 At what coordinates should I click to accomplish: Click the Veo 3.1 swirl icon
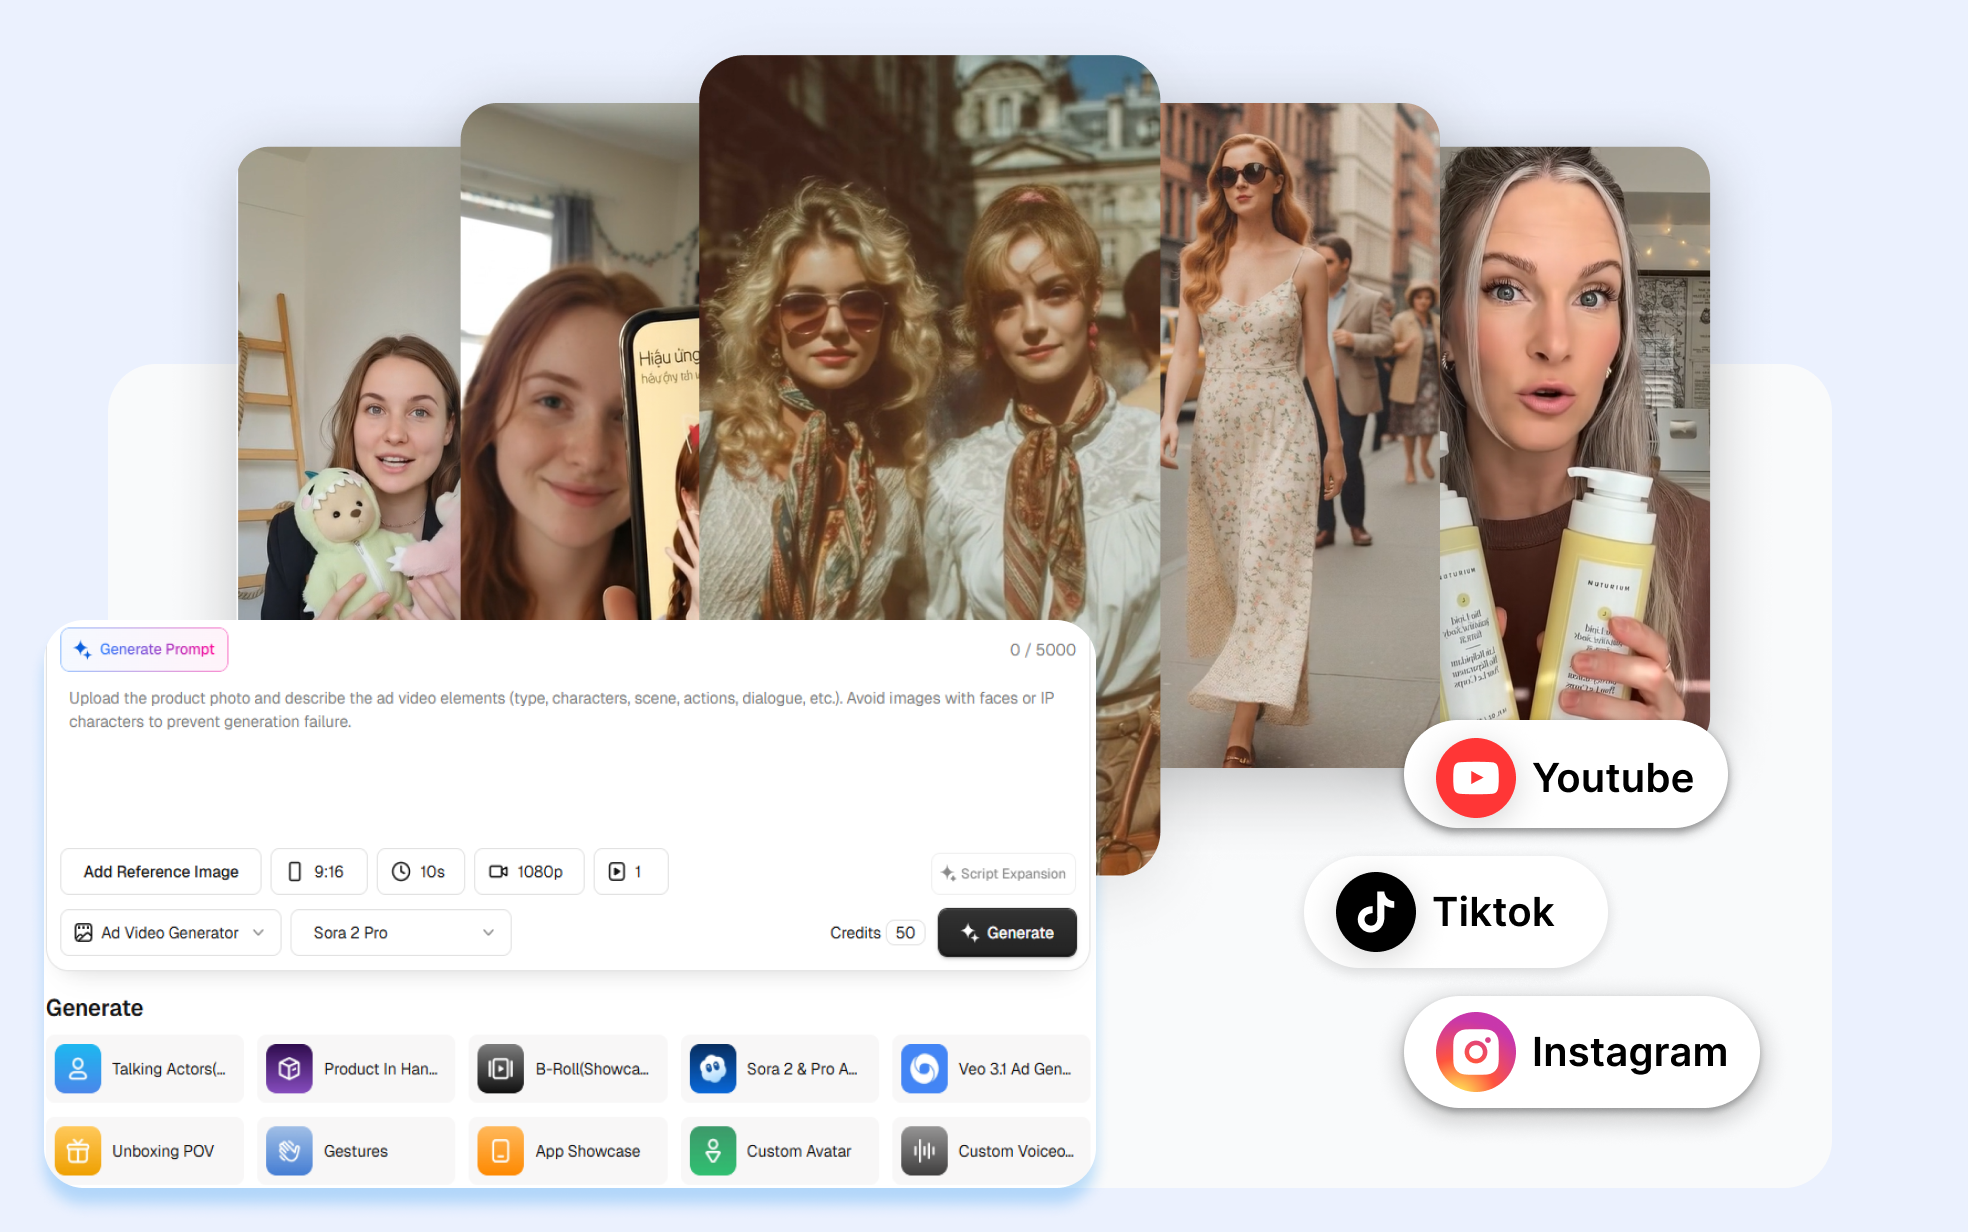pos(924,1069)
